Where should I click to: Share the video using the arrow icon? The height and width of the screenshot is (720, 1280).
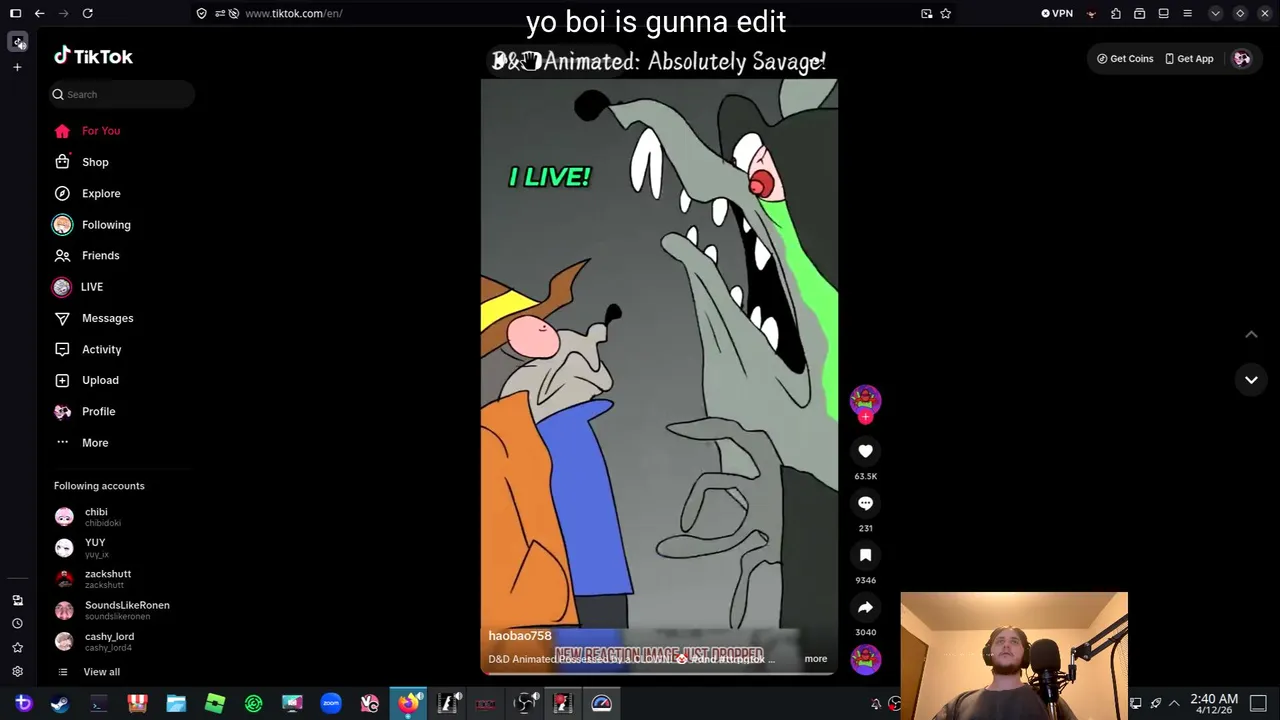(x=865, y=607)
